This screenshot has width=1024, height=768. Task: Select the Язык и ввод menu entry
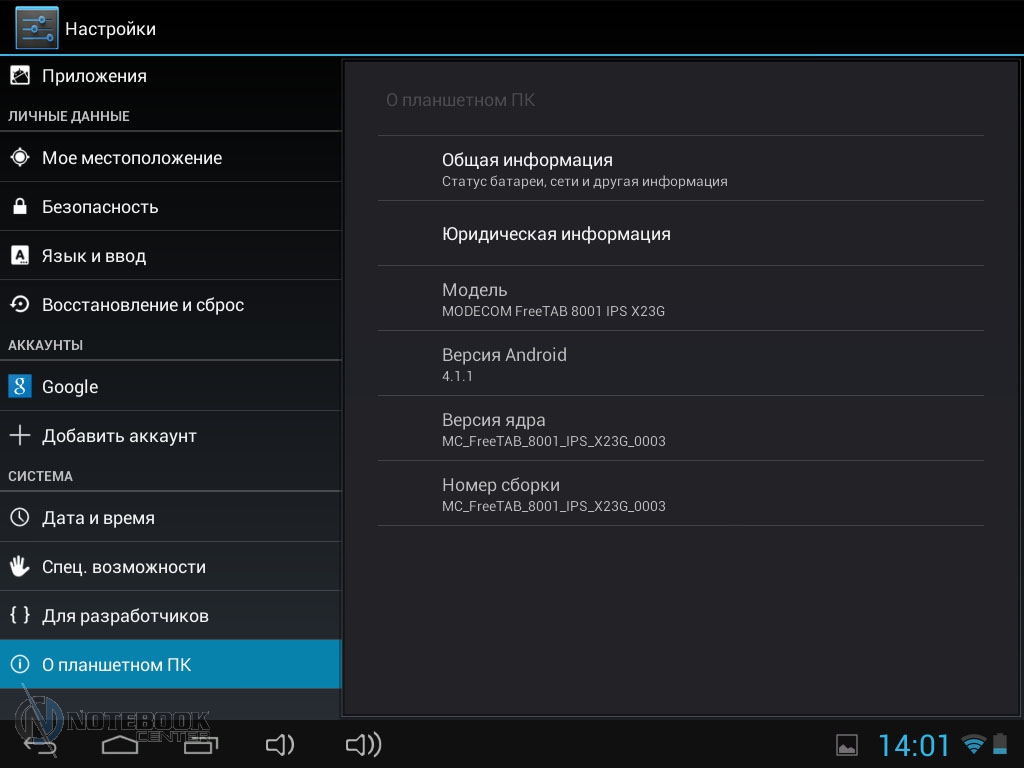[x=94, y=256]
